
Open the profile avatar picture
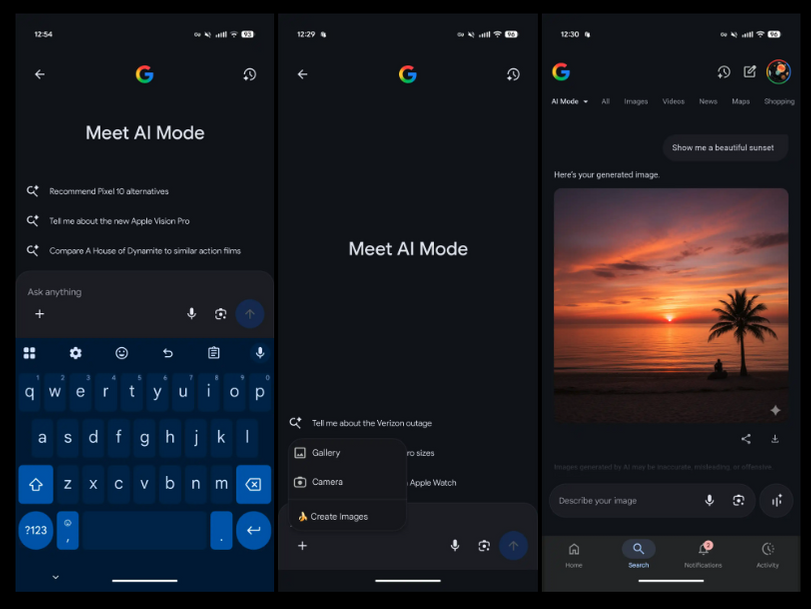(778, 72)
